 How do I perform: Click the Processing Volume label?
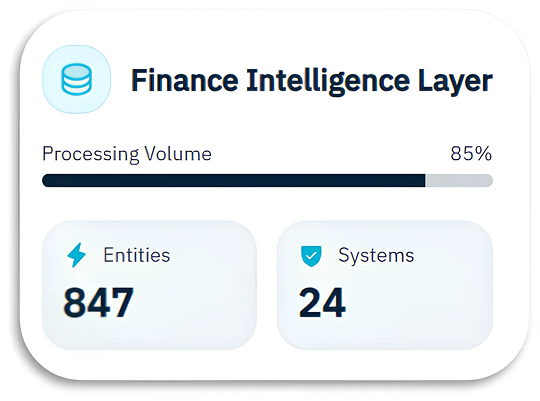[127, 154]
